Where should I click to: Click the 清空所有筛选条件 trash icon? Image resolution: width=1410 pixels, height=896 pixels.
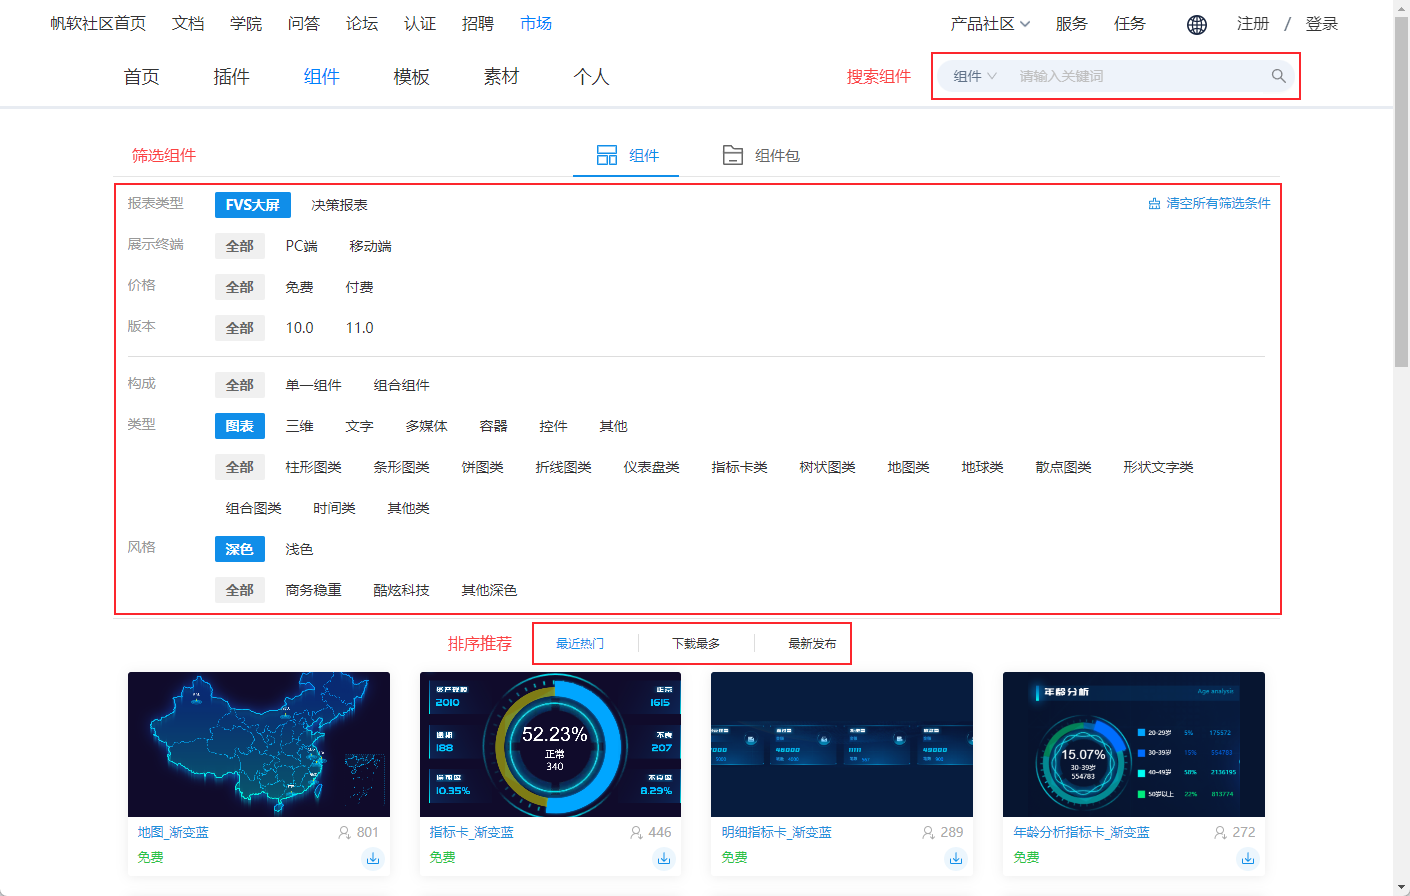1154,204
